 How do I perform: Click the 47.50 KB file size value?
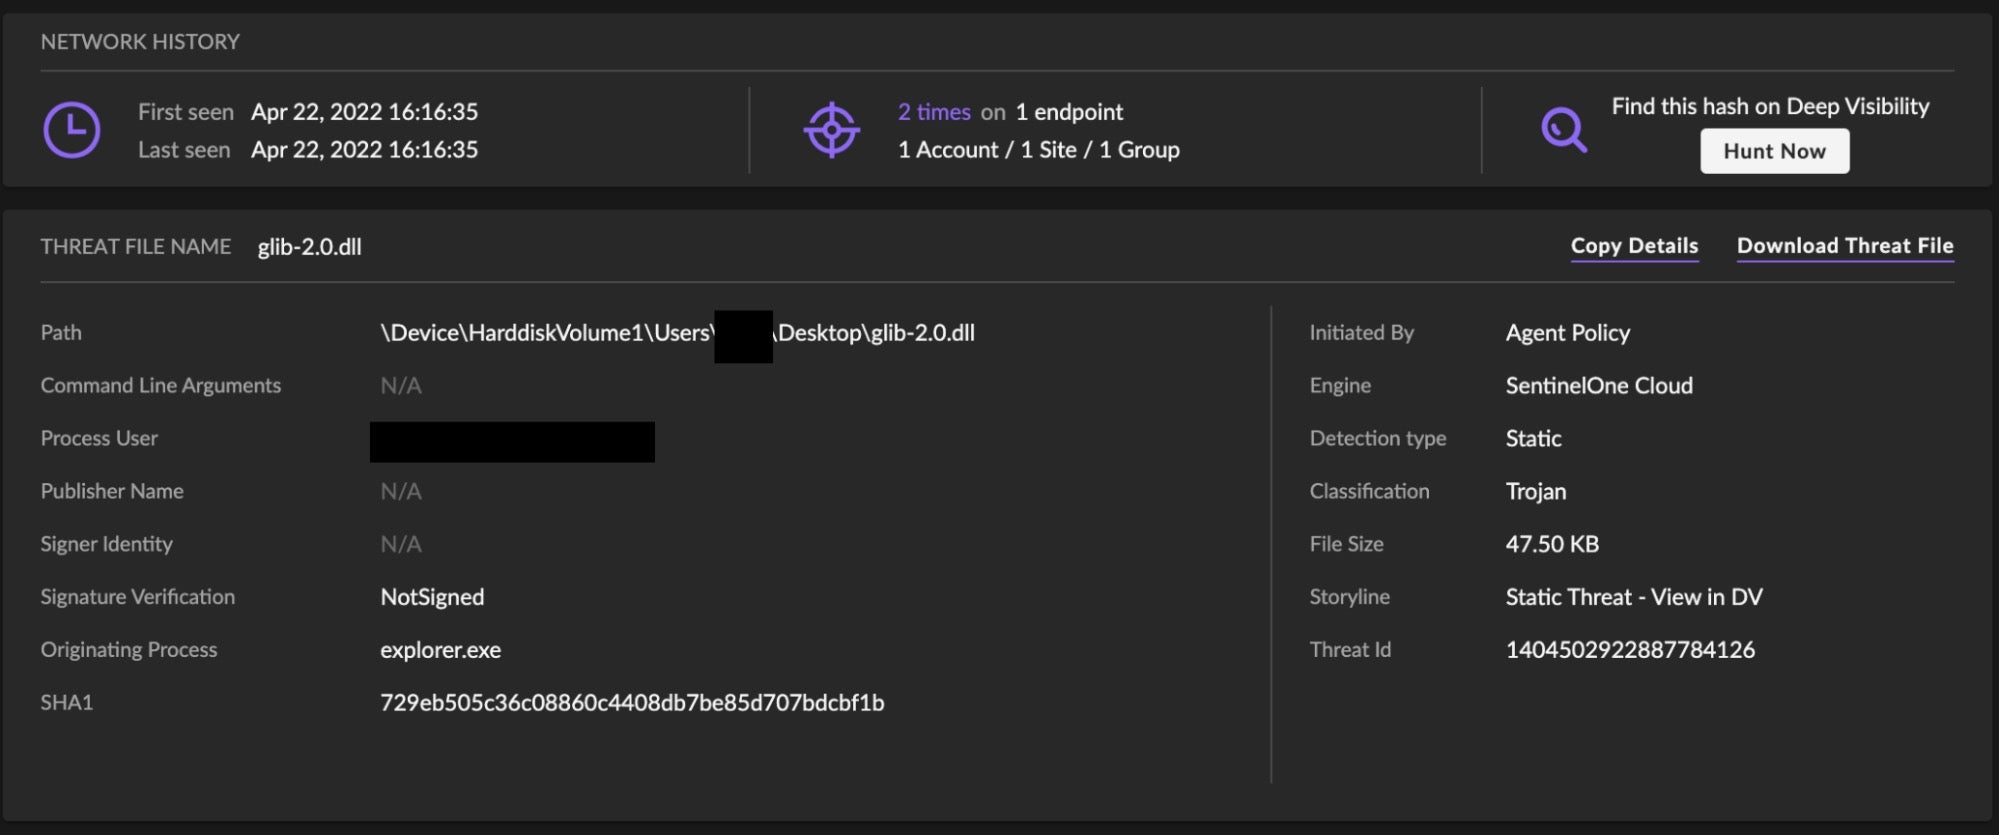coord(1552,544)
